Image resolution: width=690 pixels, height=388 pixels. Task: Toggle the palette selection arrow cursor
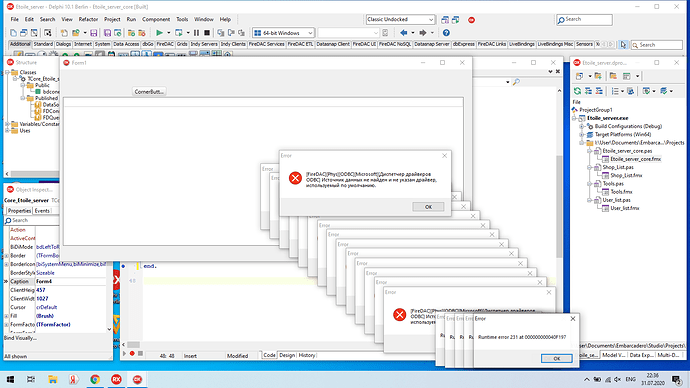pos(623,44)
